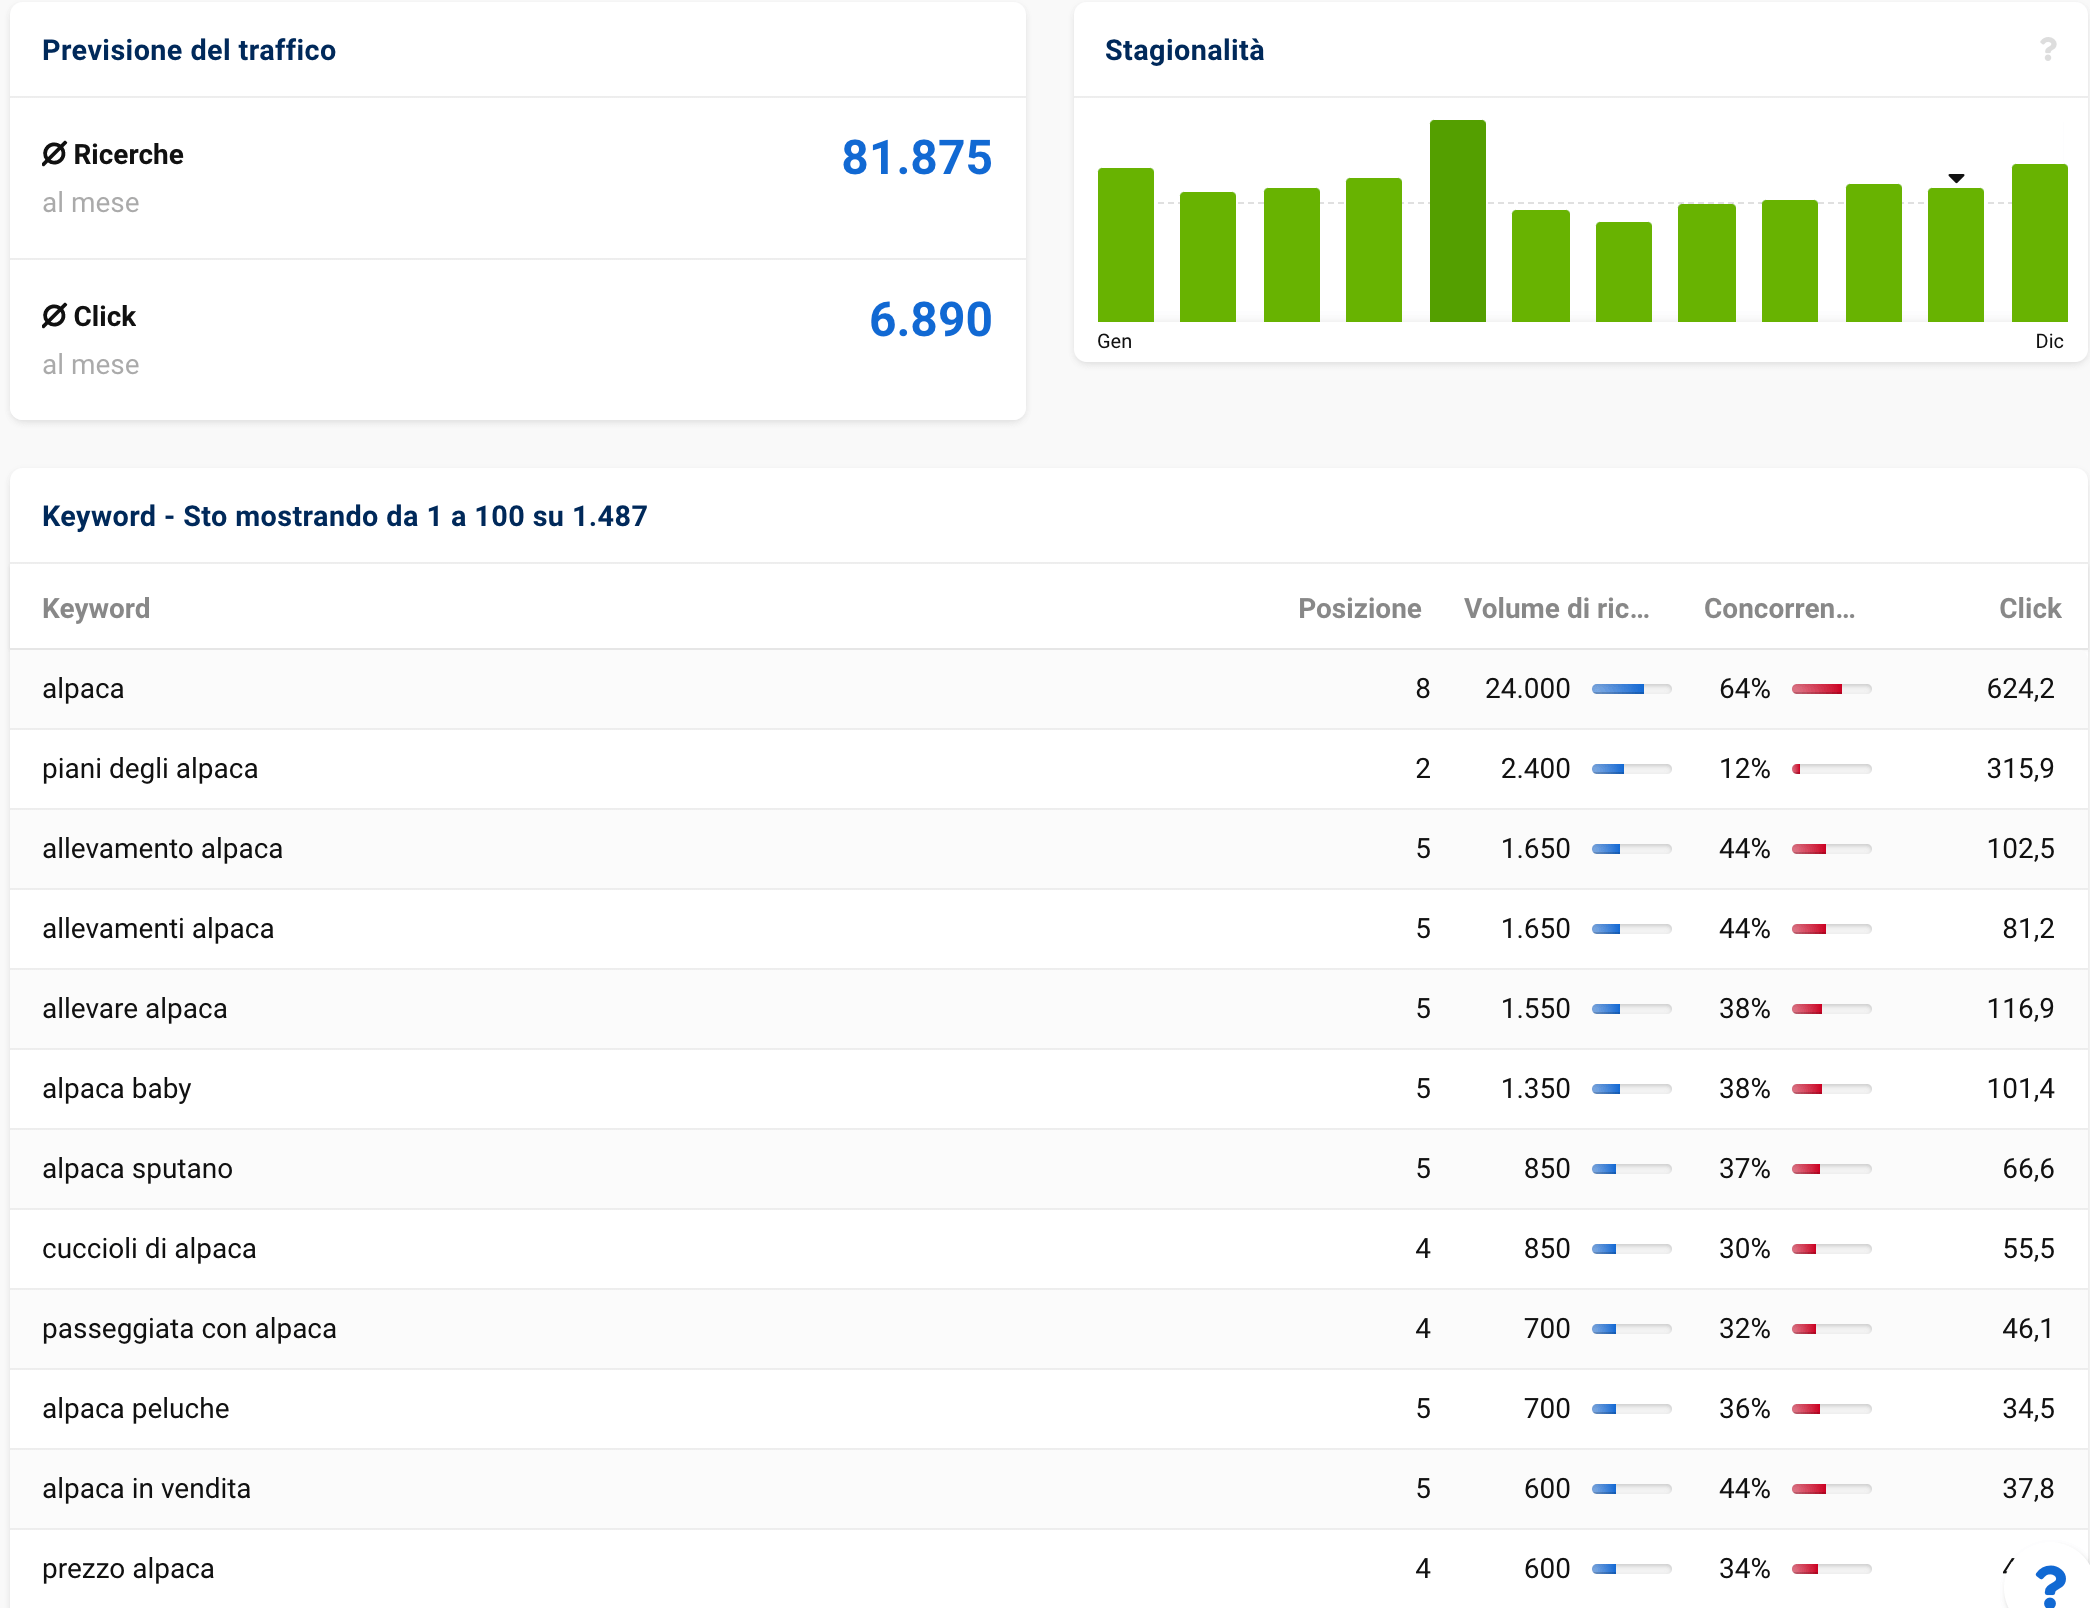Click the 101,4 click value
The image size is (2090, 1608).
click(2020, 1089)
